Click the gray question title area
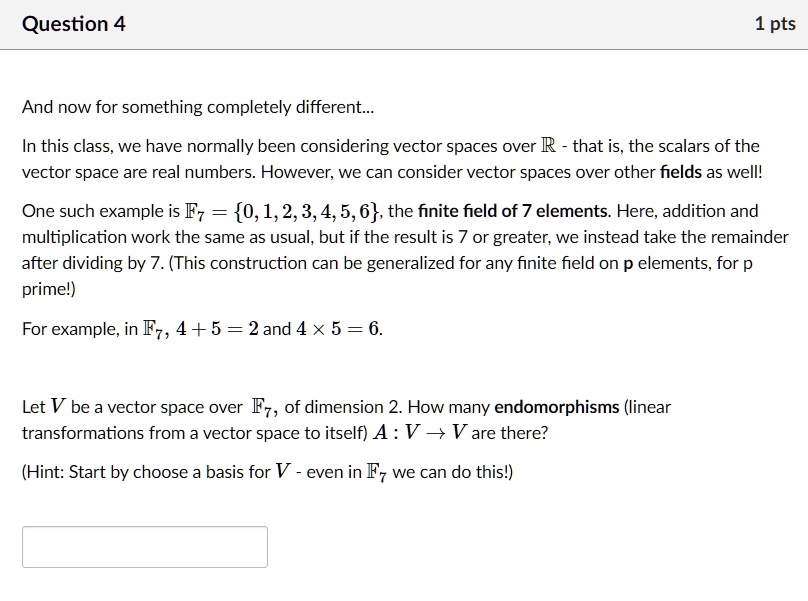 [x=73, y=23]
